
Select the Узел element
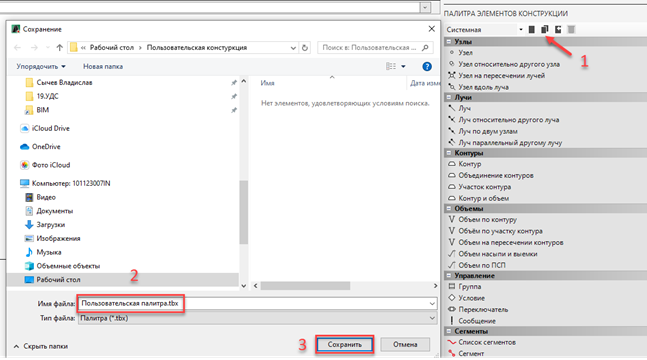pos(465,52)
